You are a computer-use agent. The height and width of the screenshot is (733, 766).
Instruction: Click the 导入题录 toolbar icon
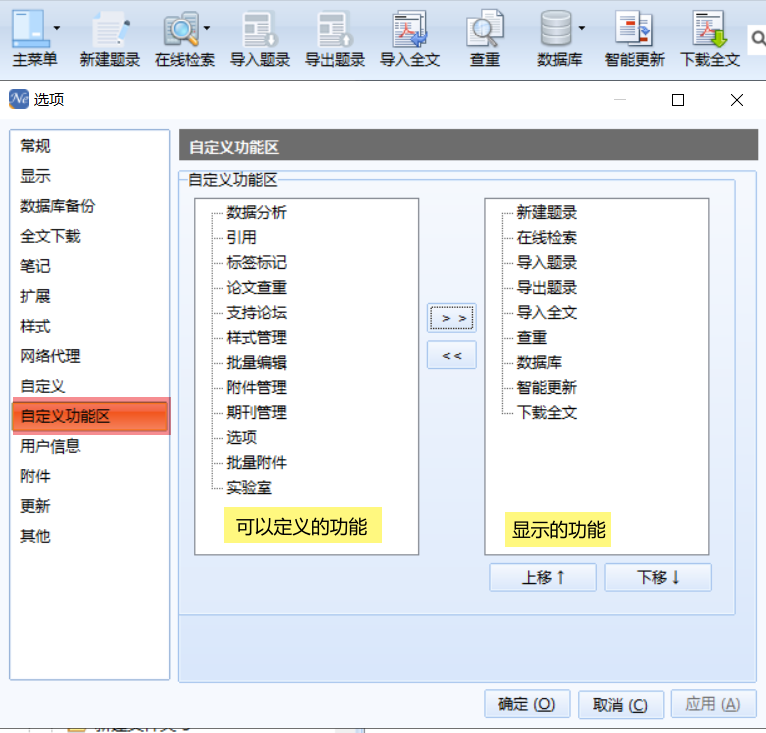tap(260, 28)
